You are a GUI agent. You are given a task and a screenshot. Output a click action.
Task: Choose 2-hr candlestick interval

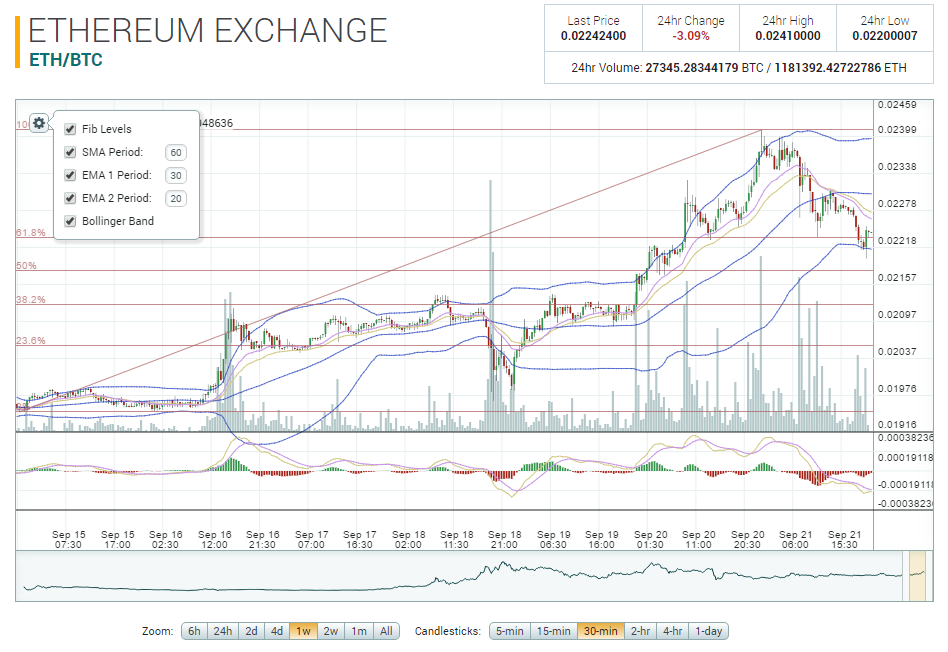[640, 631]
